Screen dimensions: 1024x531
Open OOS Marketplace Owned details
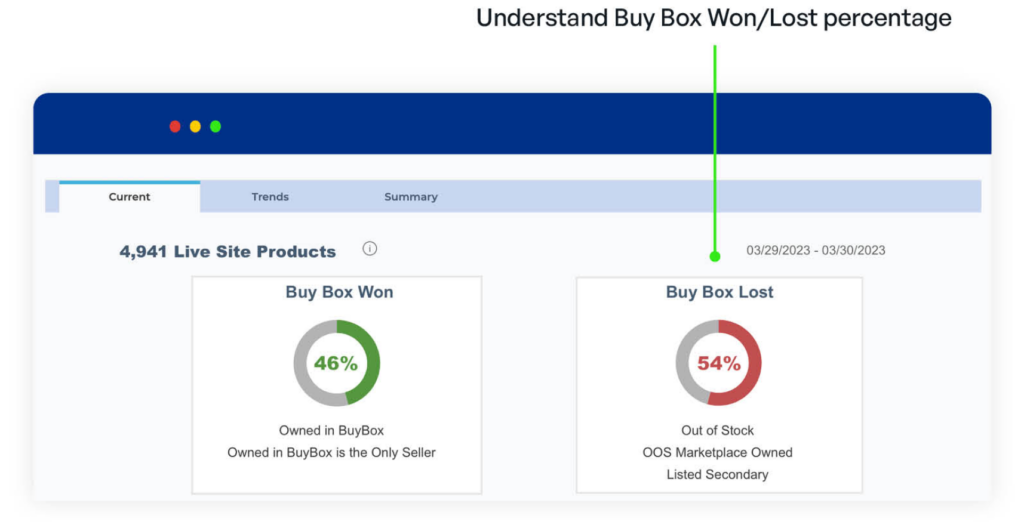tap(717, 453)
